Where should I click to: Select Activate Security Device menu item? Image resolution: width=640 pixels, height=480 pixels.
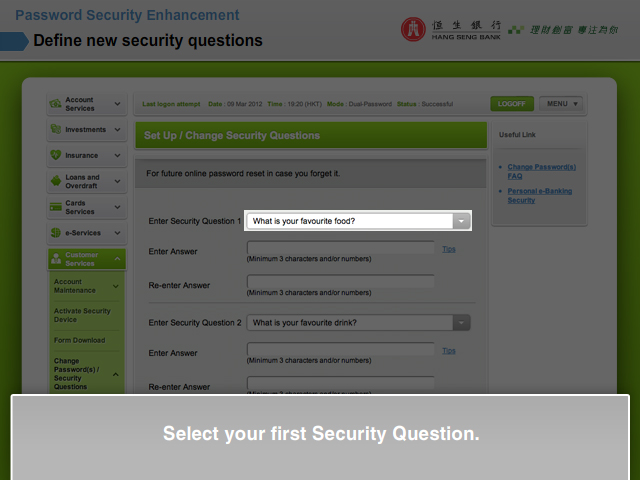pos(83,314)
